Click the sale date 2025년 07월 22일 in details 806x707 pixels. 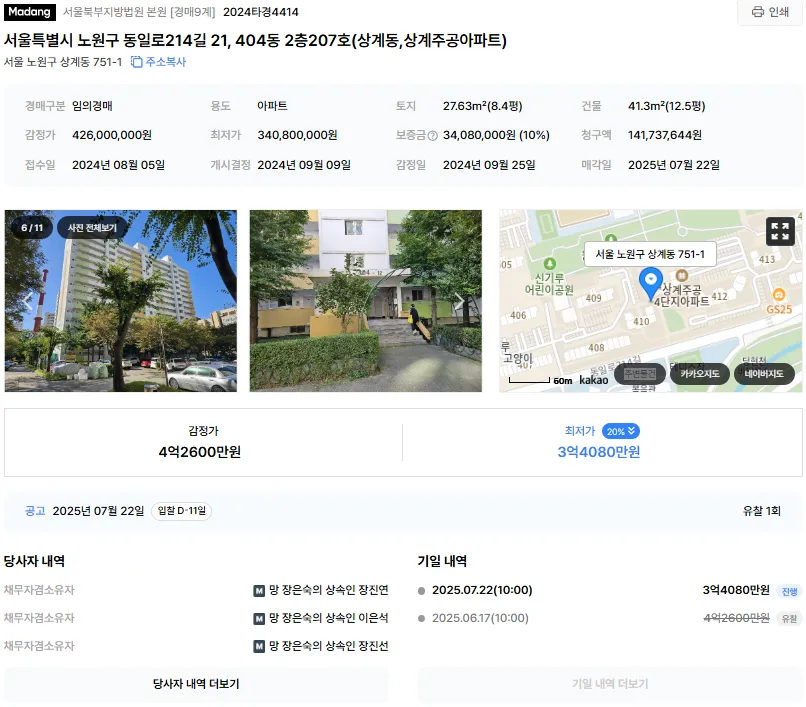tap(673, 165)
